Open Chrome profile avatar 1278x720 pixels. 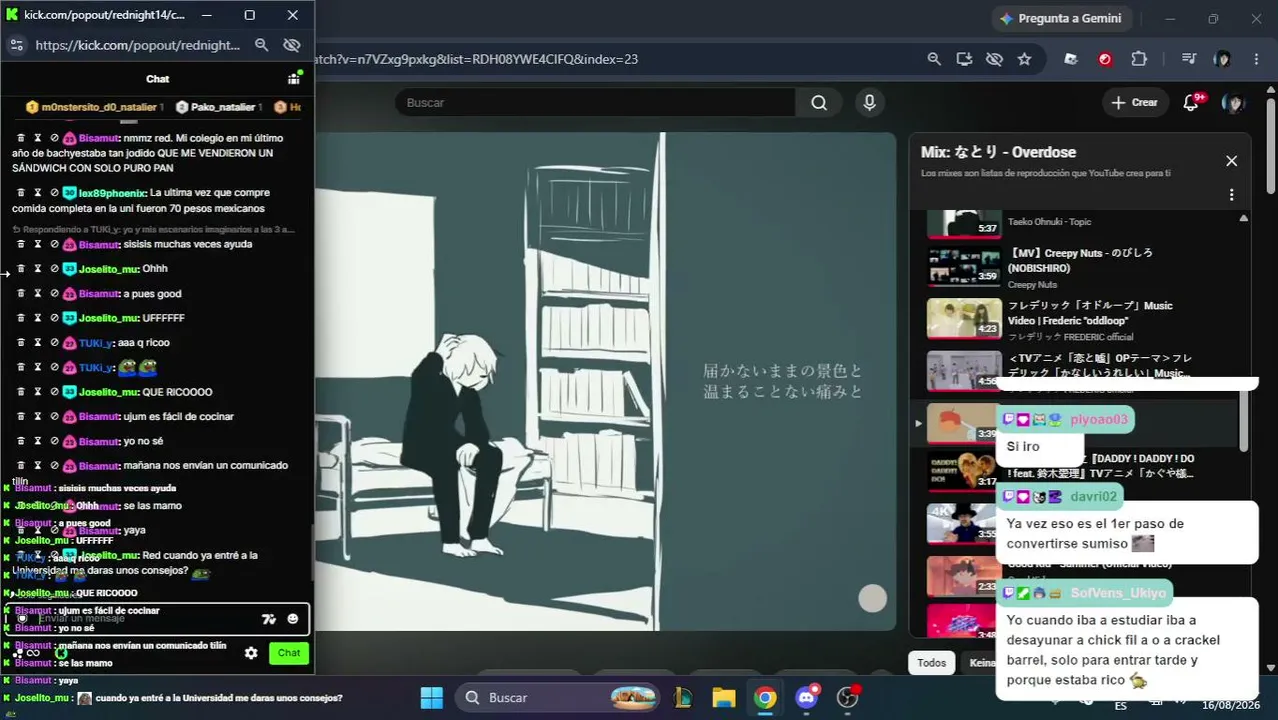(1222, 59)
